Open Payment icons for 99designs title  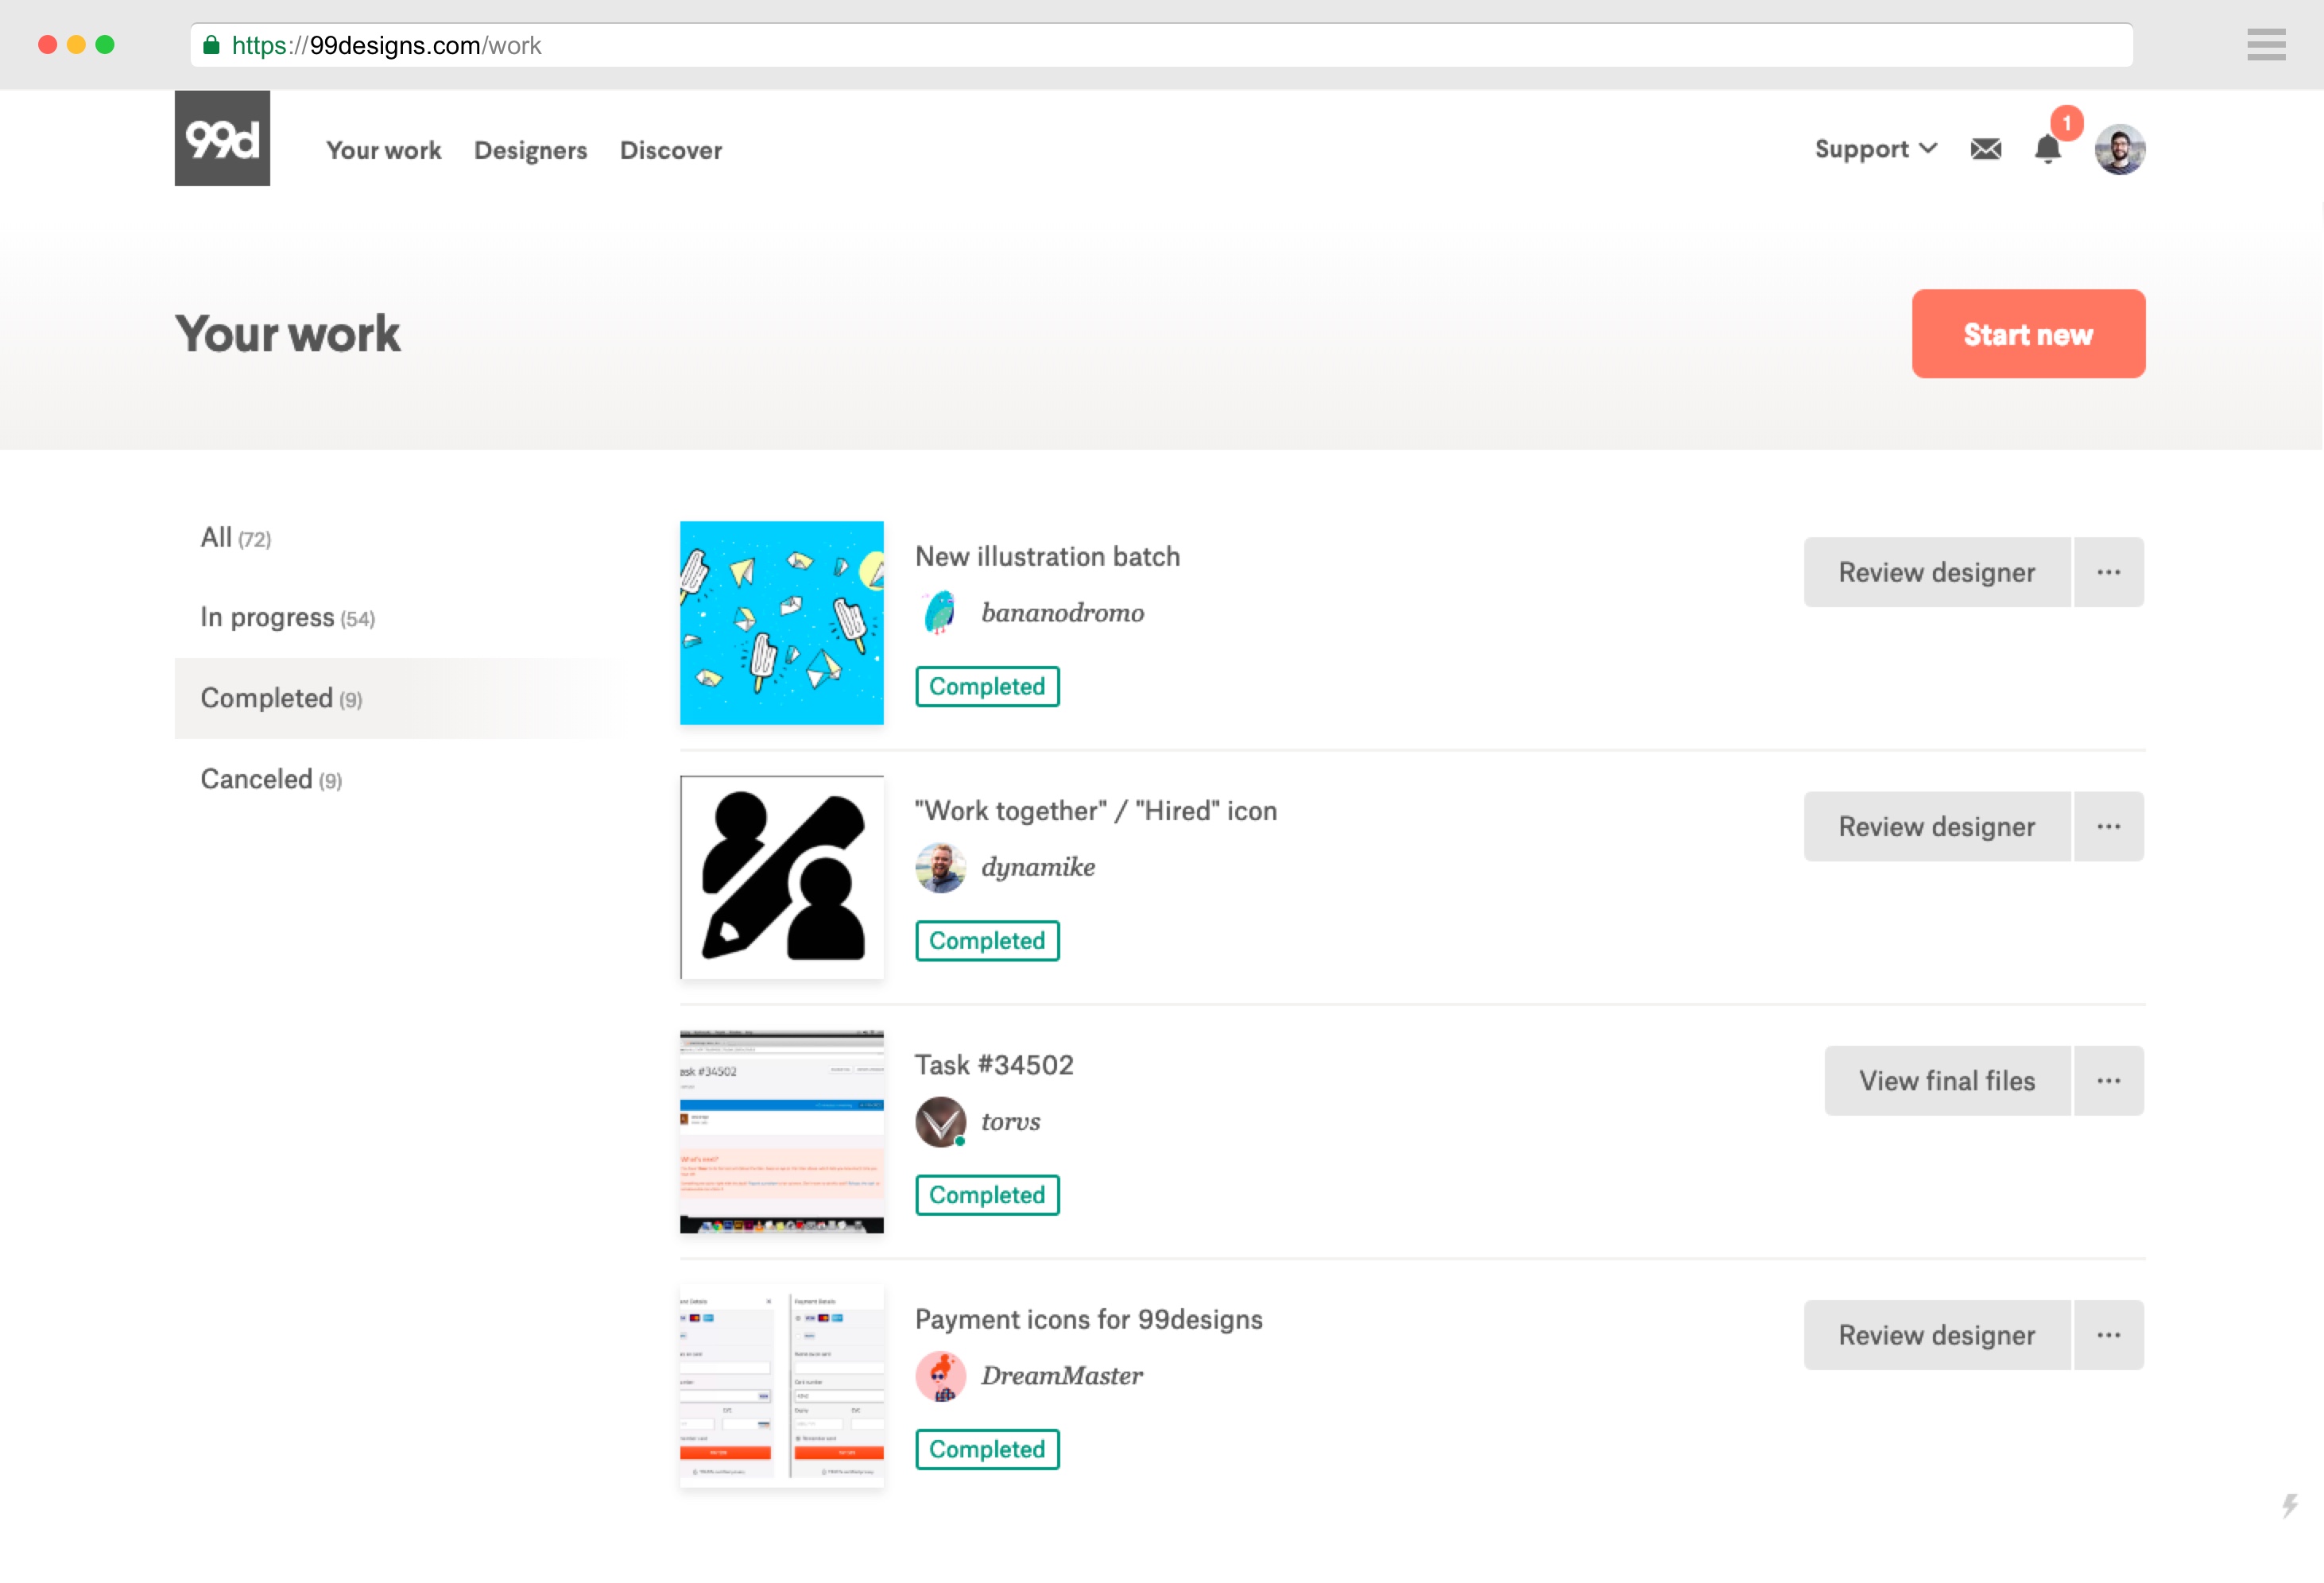click(x=1089, y=1319)
